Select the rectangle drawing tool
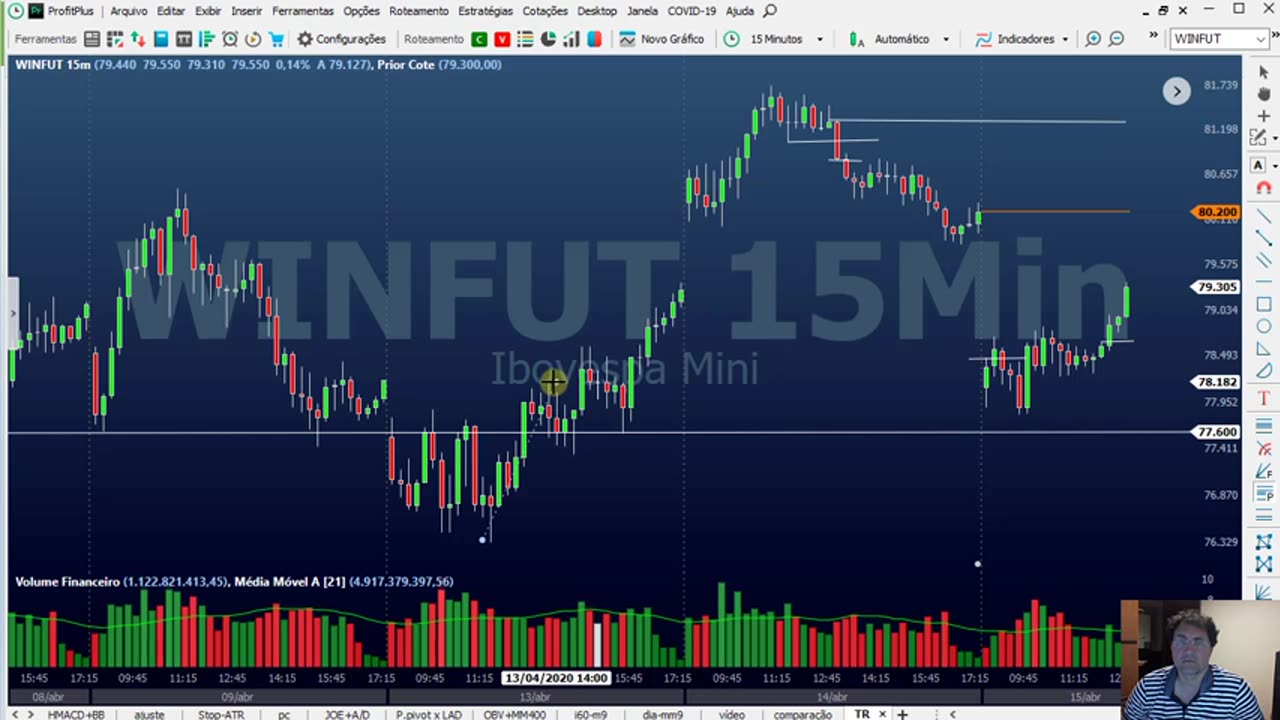Viewport: 1280px width, 720px height. pyautogui.click(x=1263, y=304)
